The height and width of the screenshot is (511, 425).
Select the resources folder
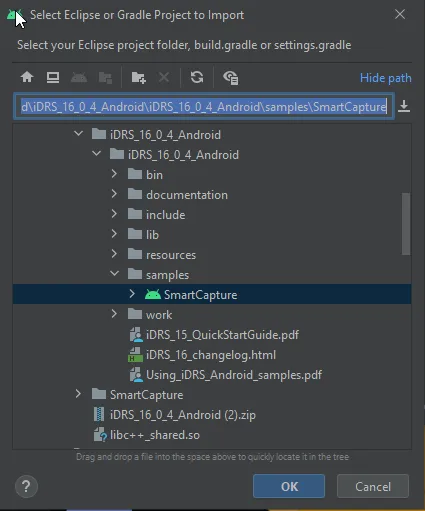pyautogui.click(x=171, y=255)
